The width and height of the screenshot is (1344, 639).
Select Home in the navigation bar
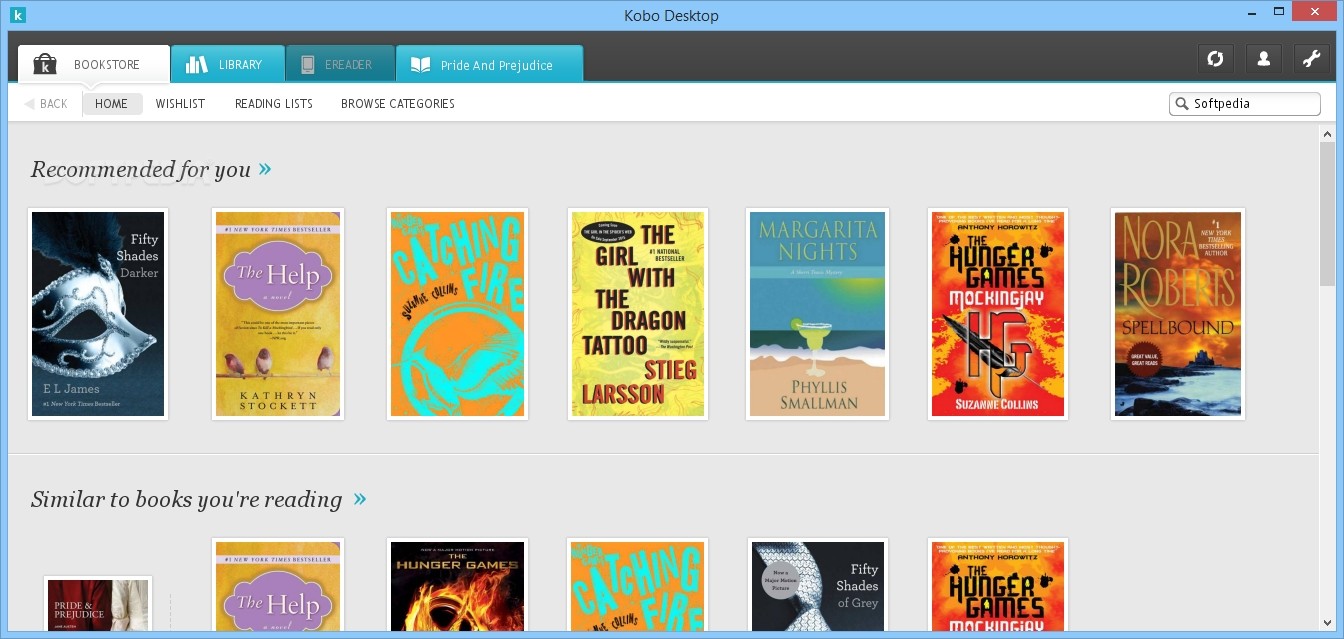click(112, 104)
